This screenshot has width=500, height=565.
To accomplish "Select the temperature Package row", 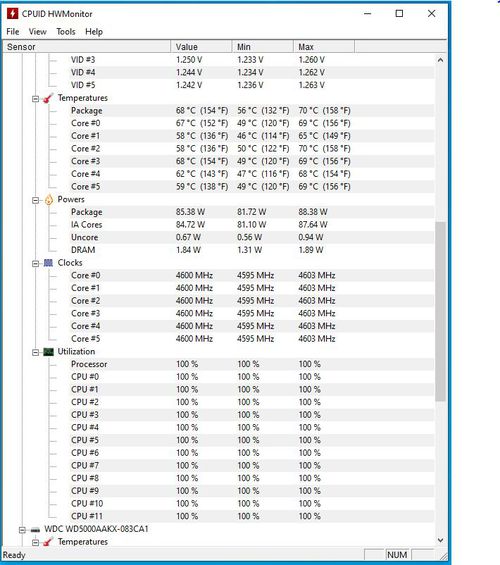I will coord(252,111).
